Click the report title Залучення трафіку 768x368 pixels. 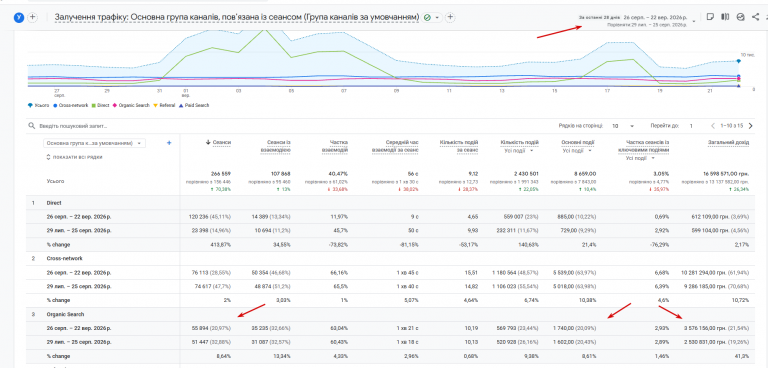pos(237,17)
